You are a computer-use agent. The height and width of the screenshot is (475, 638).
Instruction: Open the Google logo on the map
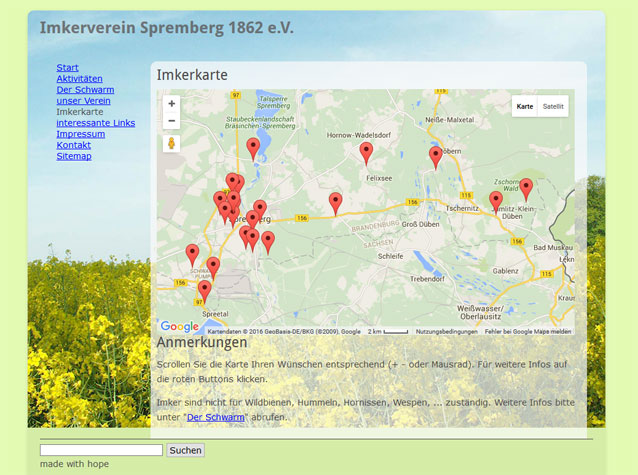coord(180,327)
